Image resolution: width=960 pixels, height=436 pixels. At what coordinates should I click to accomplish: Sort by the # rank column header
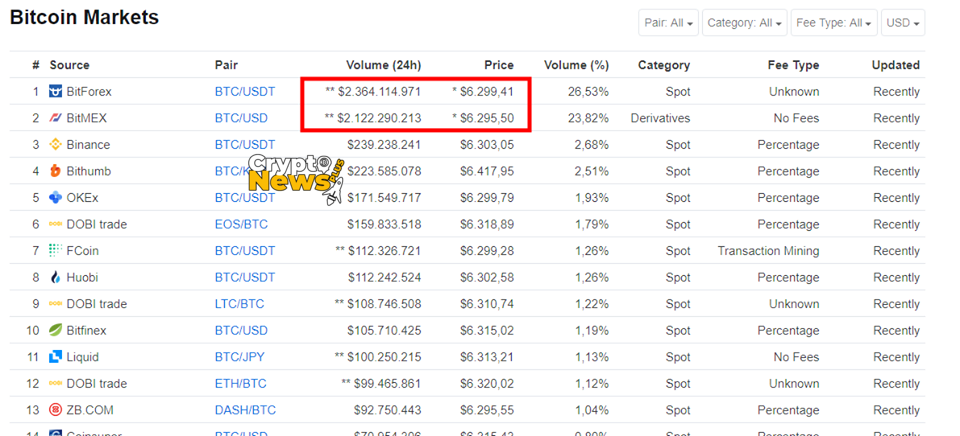tap(36, 65)
